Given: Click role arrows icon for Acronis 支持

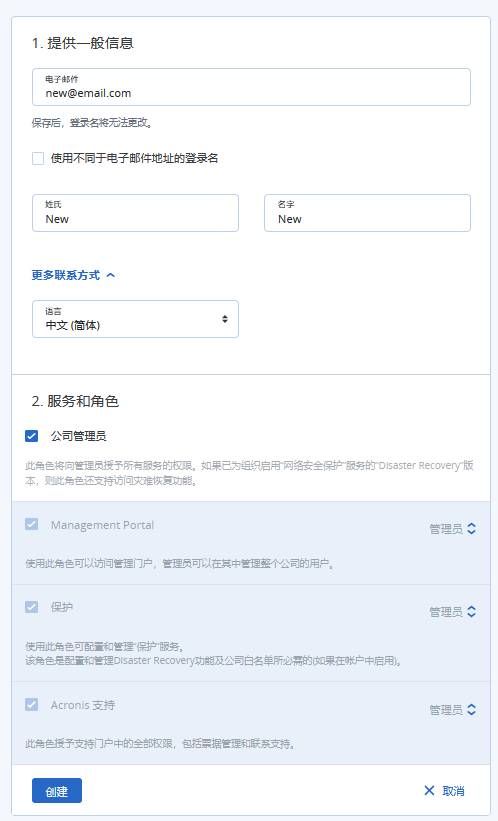Looking at the screenshot, I should coord(471,709).
